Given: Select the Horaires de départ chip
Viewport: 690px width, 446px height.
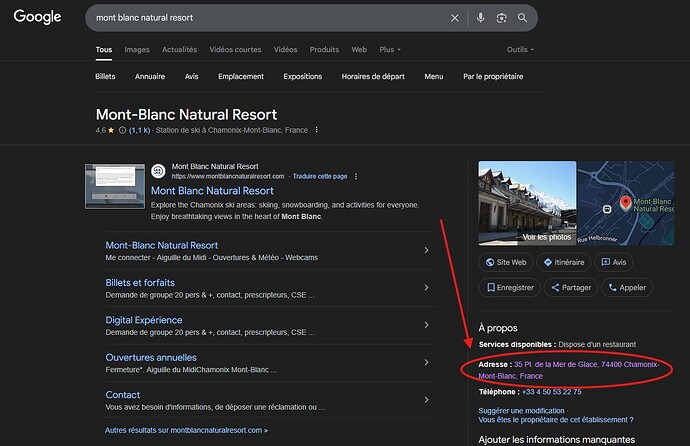Looking at the screenshot, I should 373,77.
